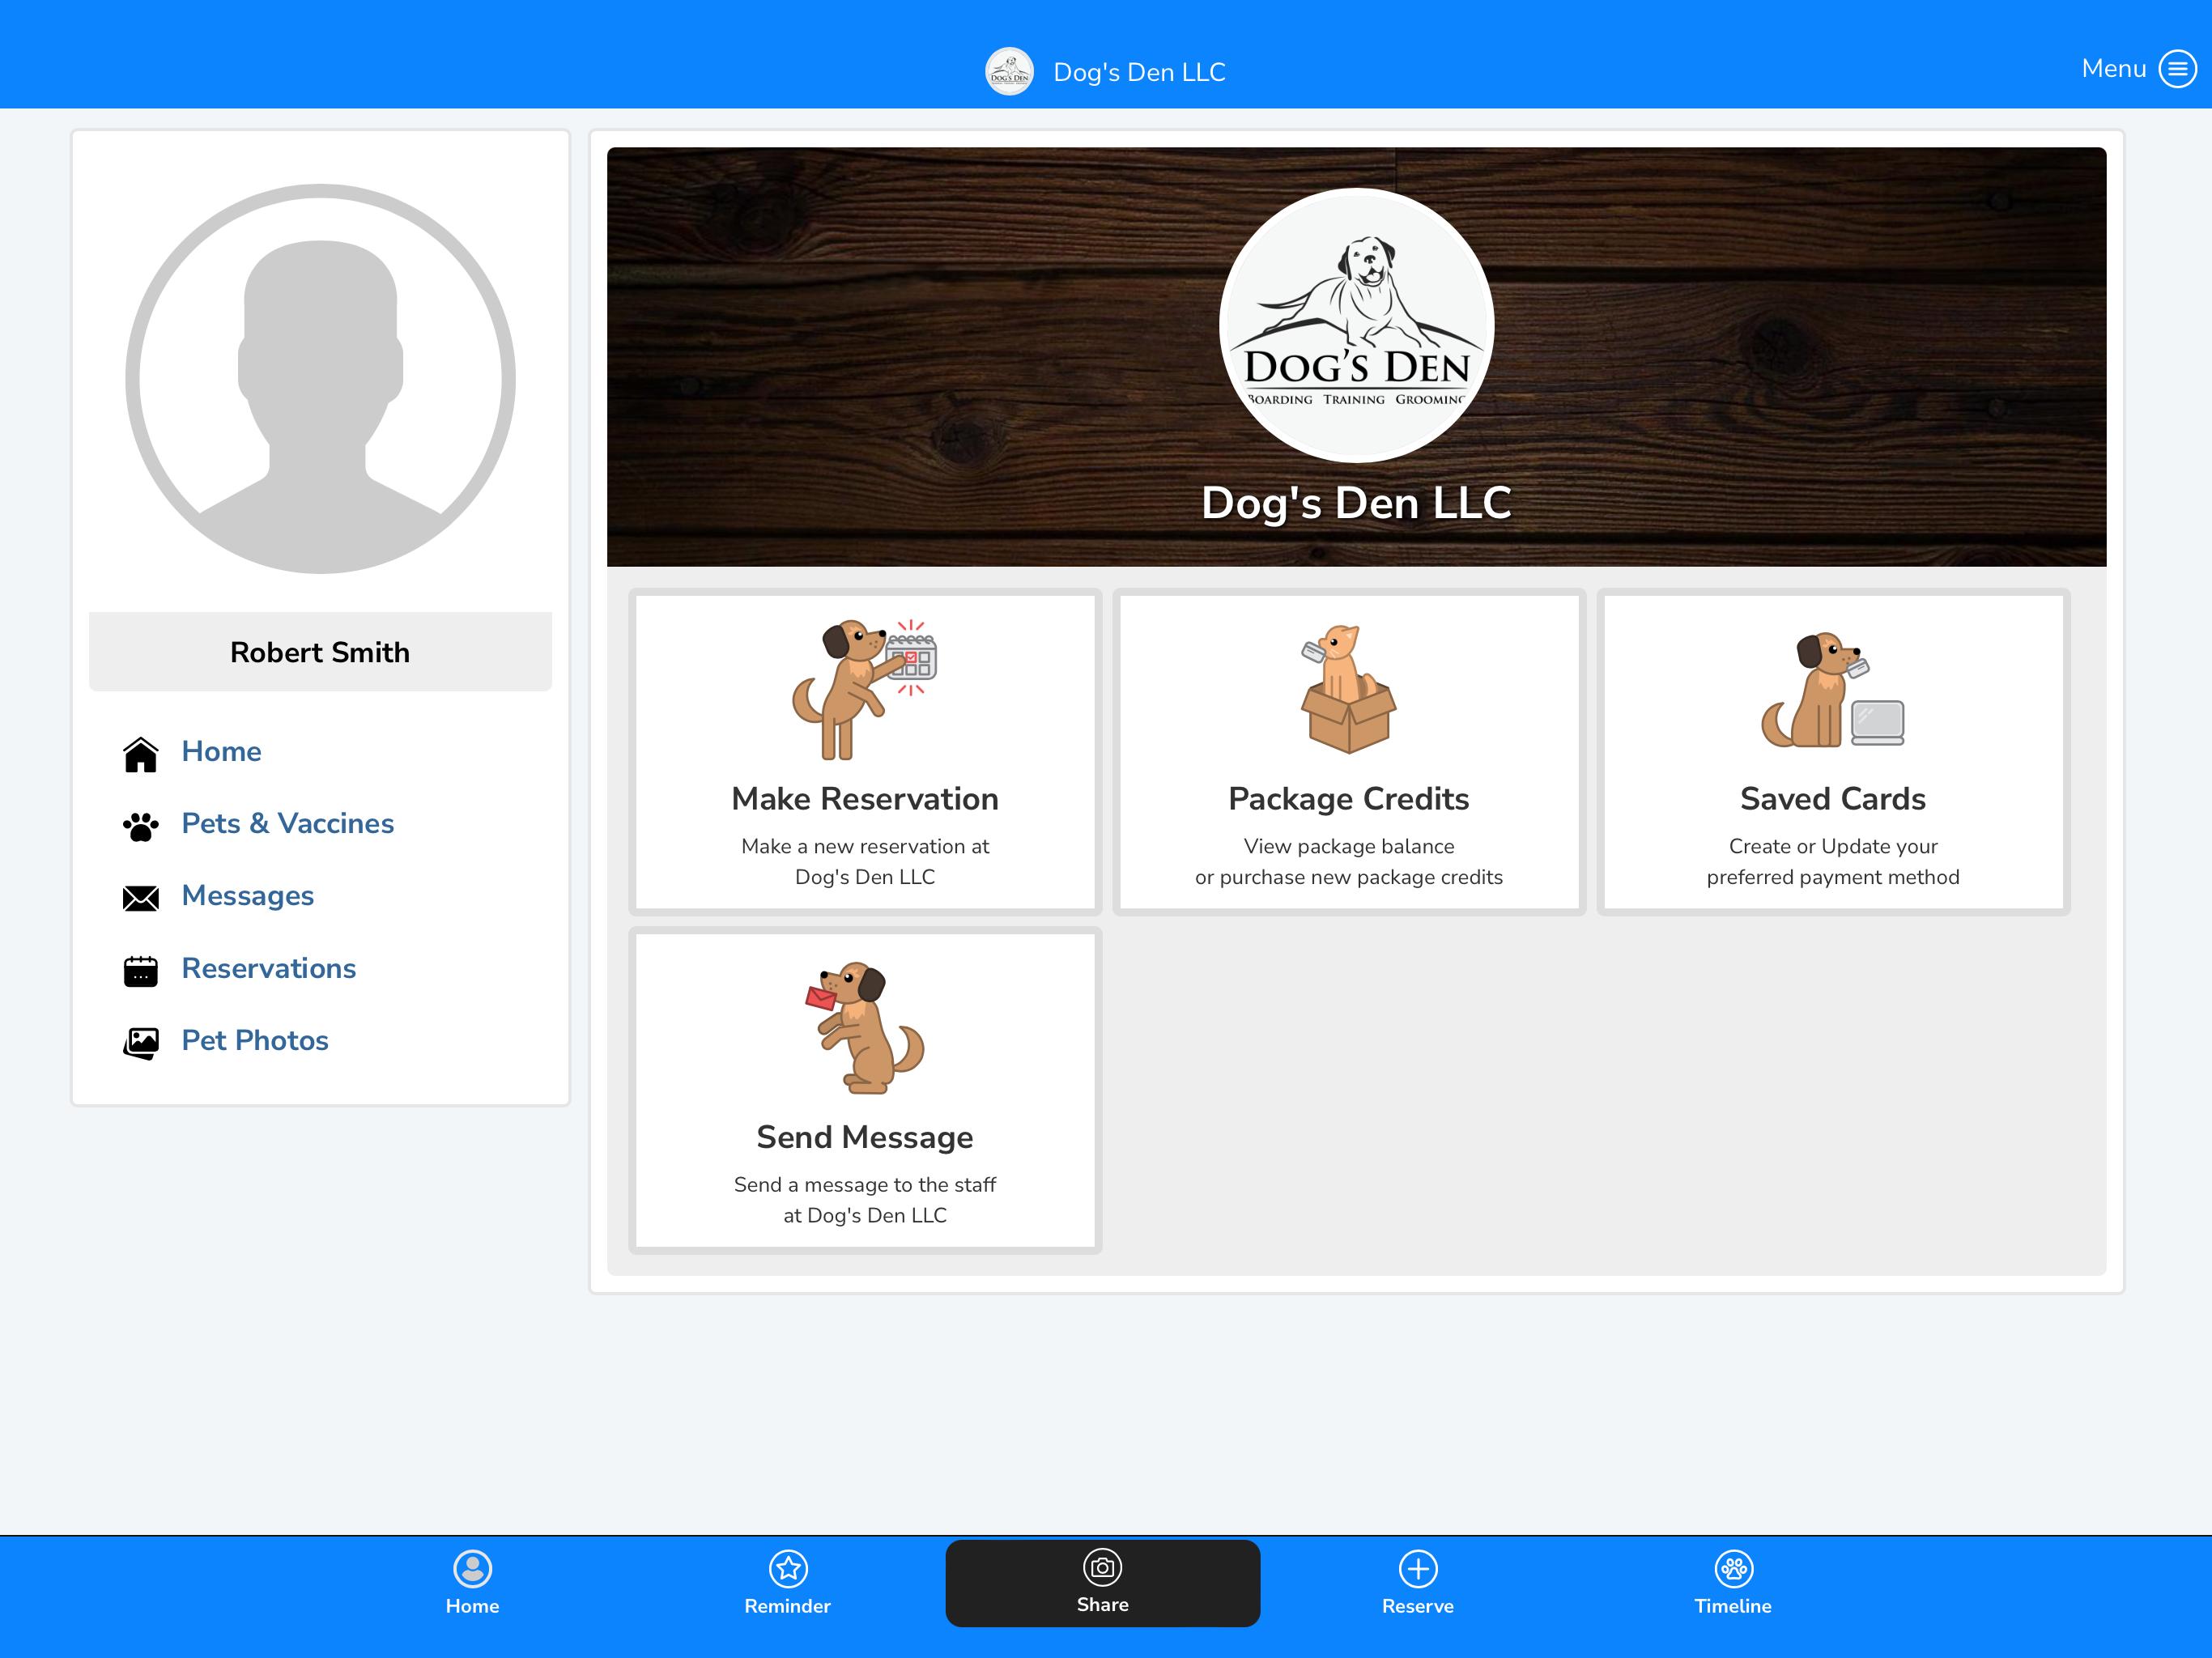Switch to the Reserve tab label
The image size is (2212, 1658).
[x=1418, y=1606]
